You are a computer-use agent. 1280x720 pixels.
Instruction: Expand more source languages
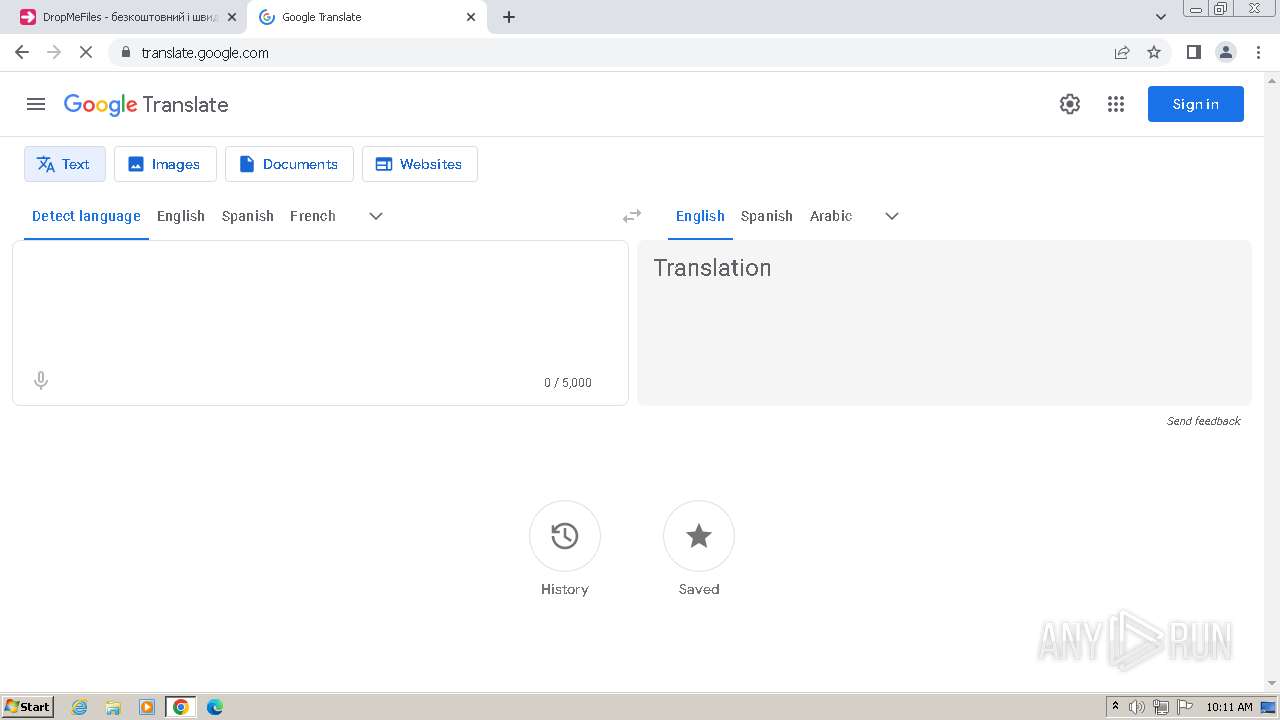[376, 216]
